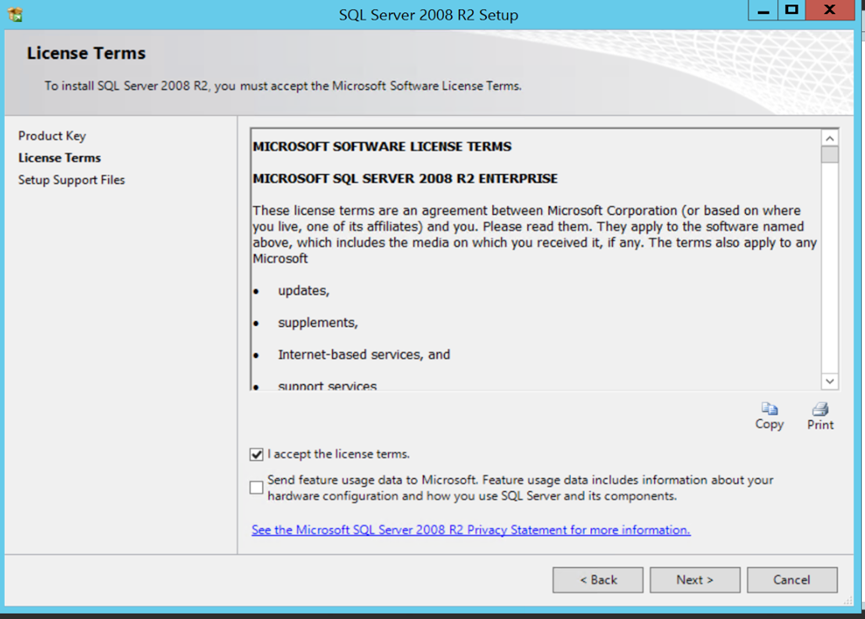The width and height of the screenshot is (865, 619).
Task: Select License Terms step in sidebar
Action: click(60, 158)
